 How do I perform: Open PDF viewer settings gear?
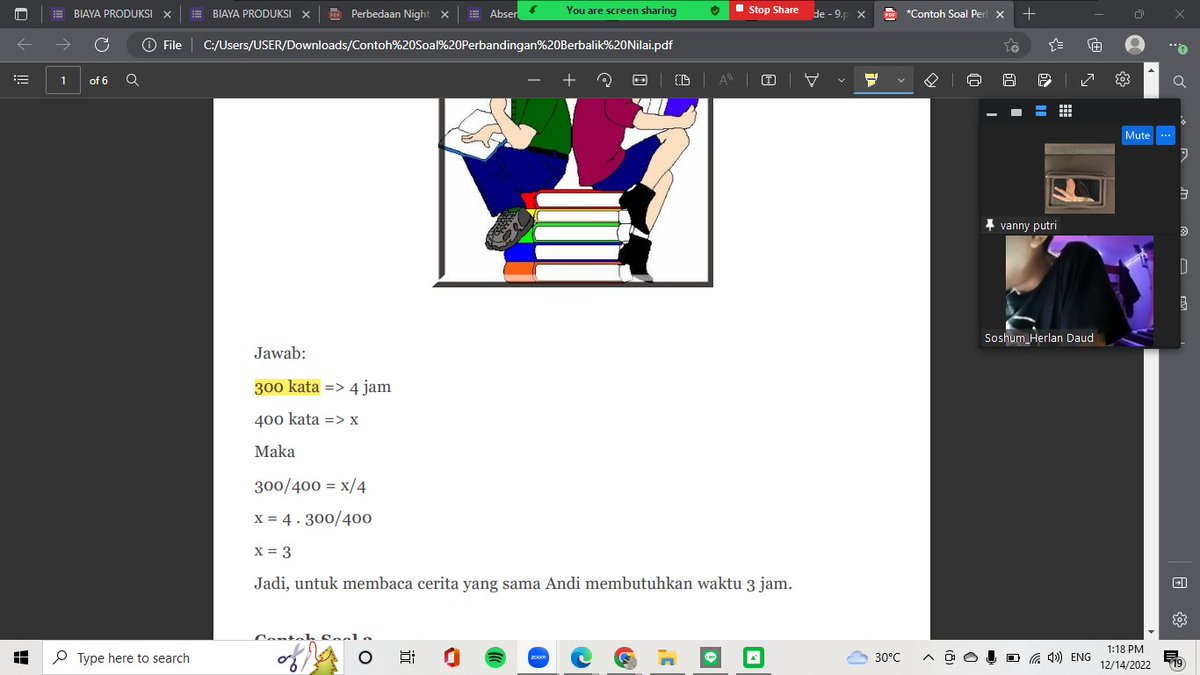pos(1123,80)
